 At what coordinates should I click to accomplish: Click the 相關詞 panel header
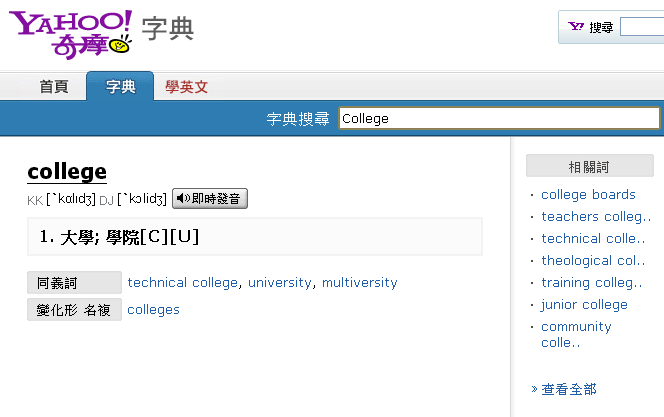click(x=589, y=166)
